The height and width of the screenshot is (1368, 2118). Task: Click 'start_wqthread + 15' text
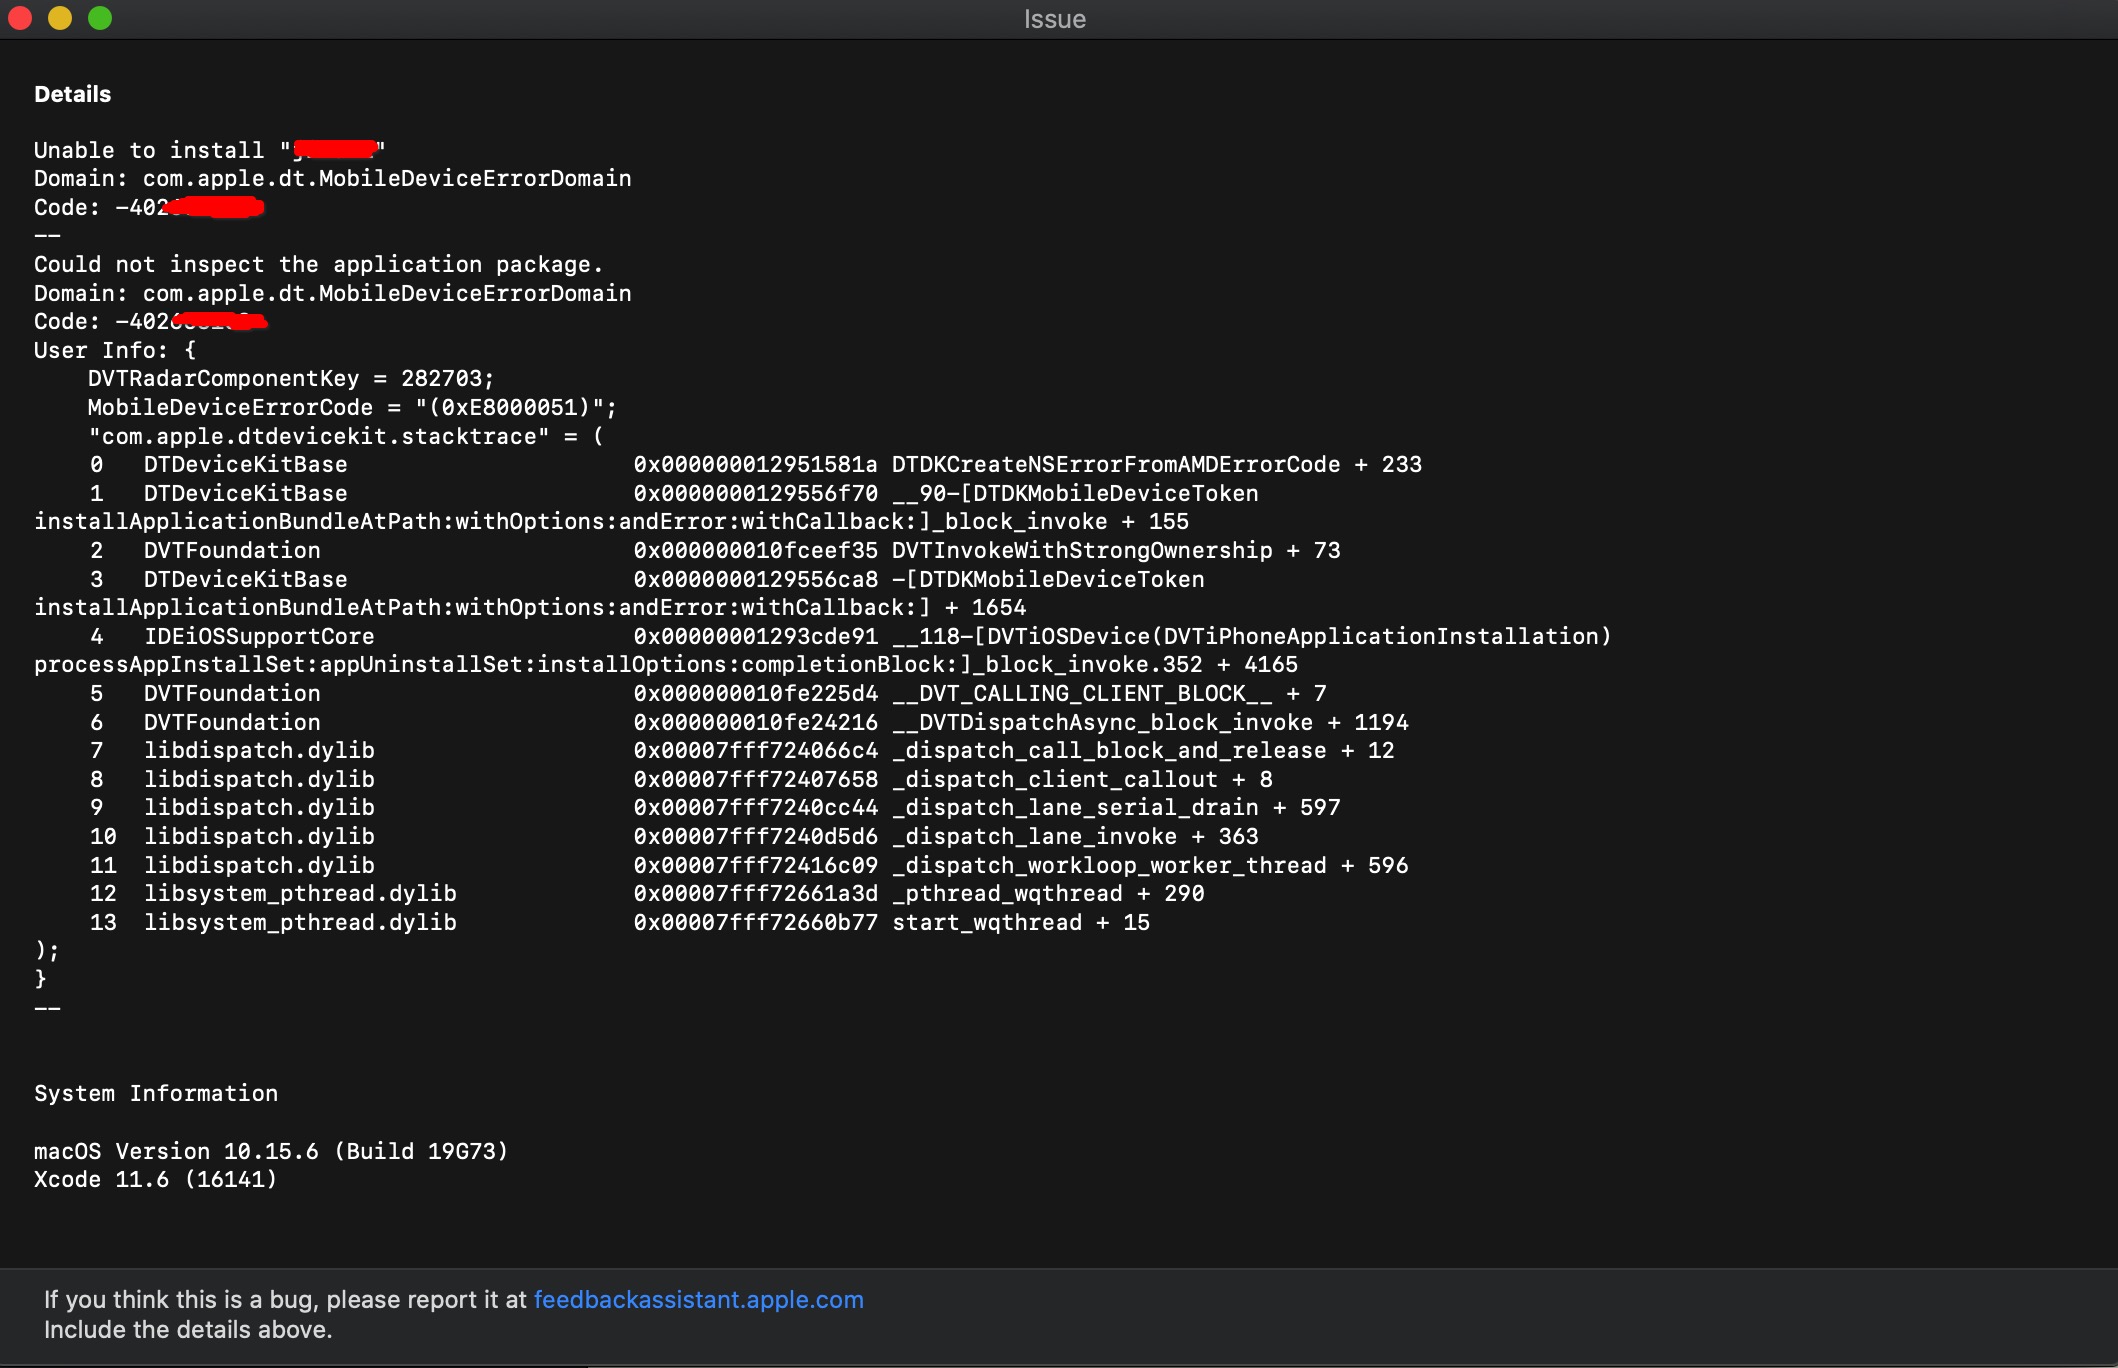pyautogui.click(x=1021, y=922)
